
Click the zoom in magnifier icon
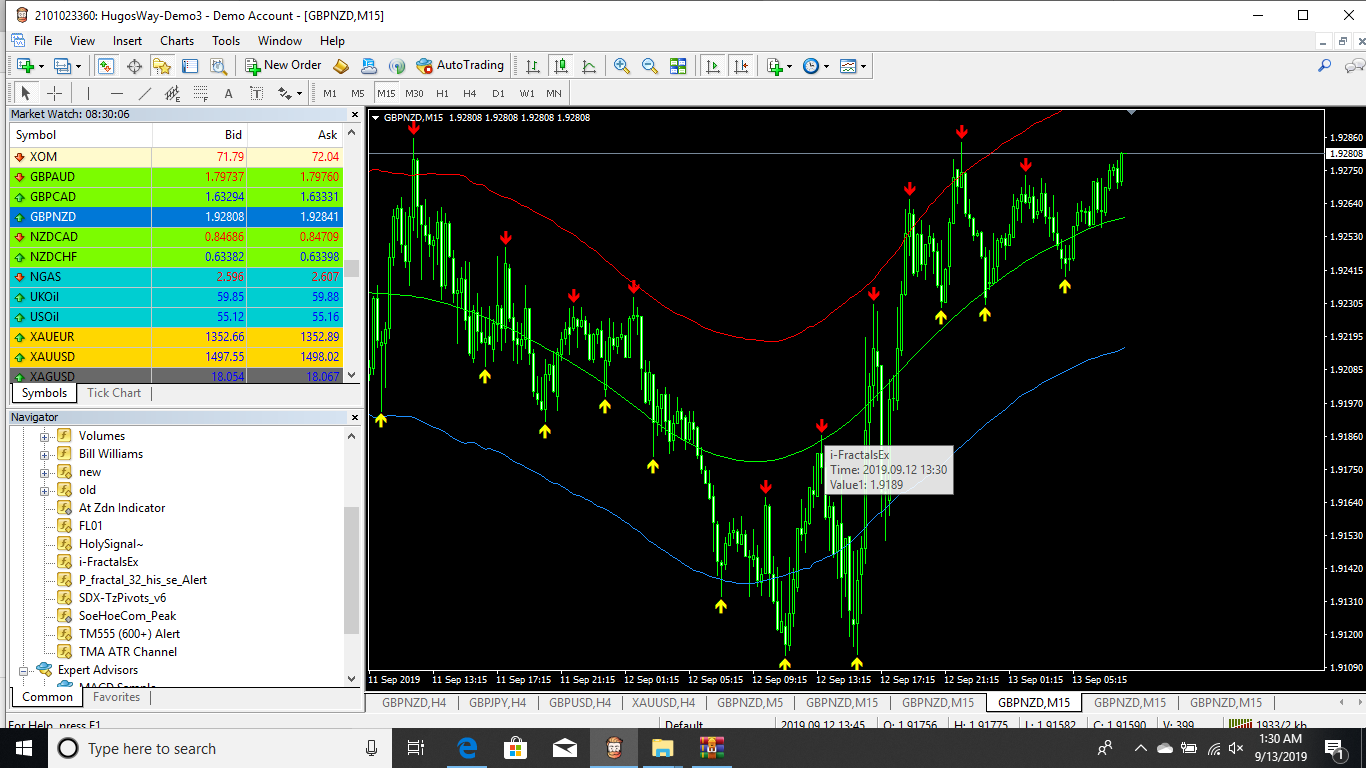coord(622,66)
